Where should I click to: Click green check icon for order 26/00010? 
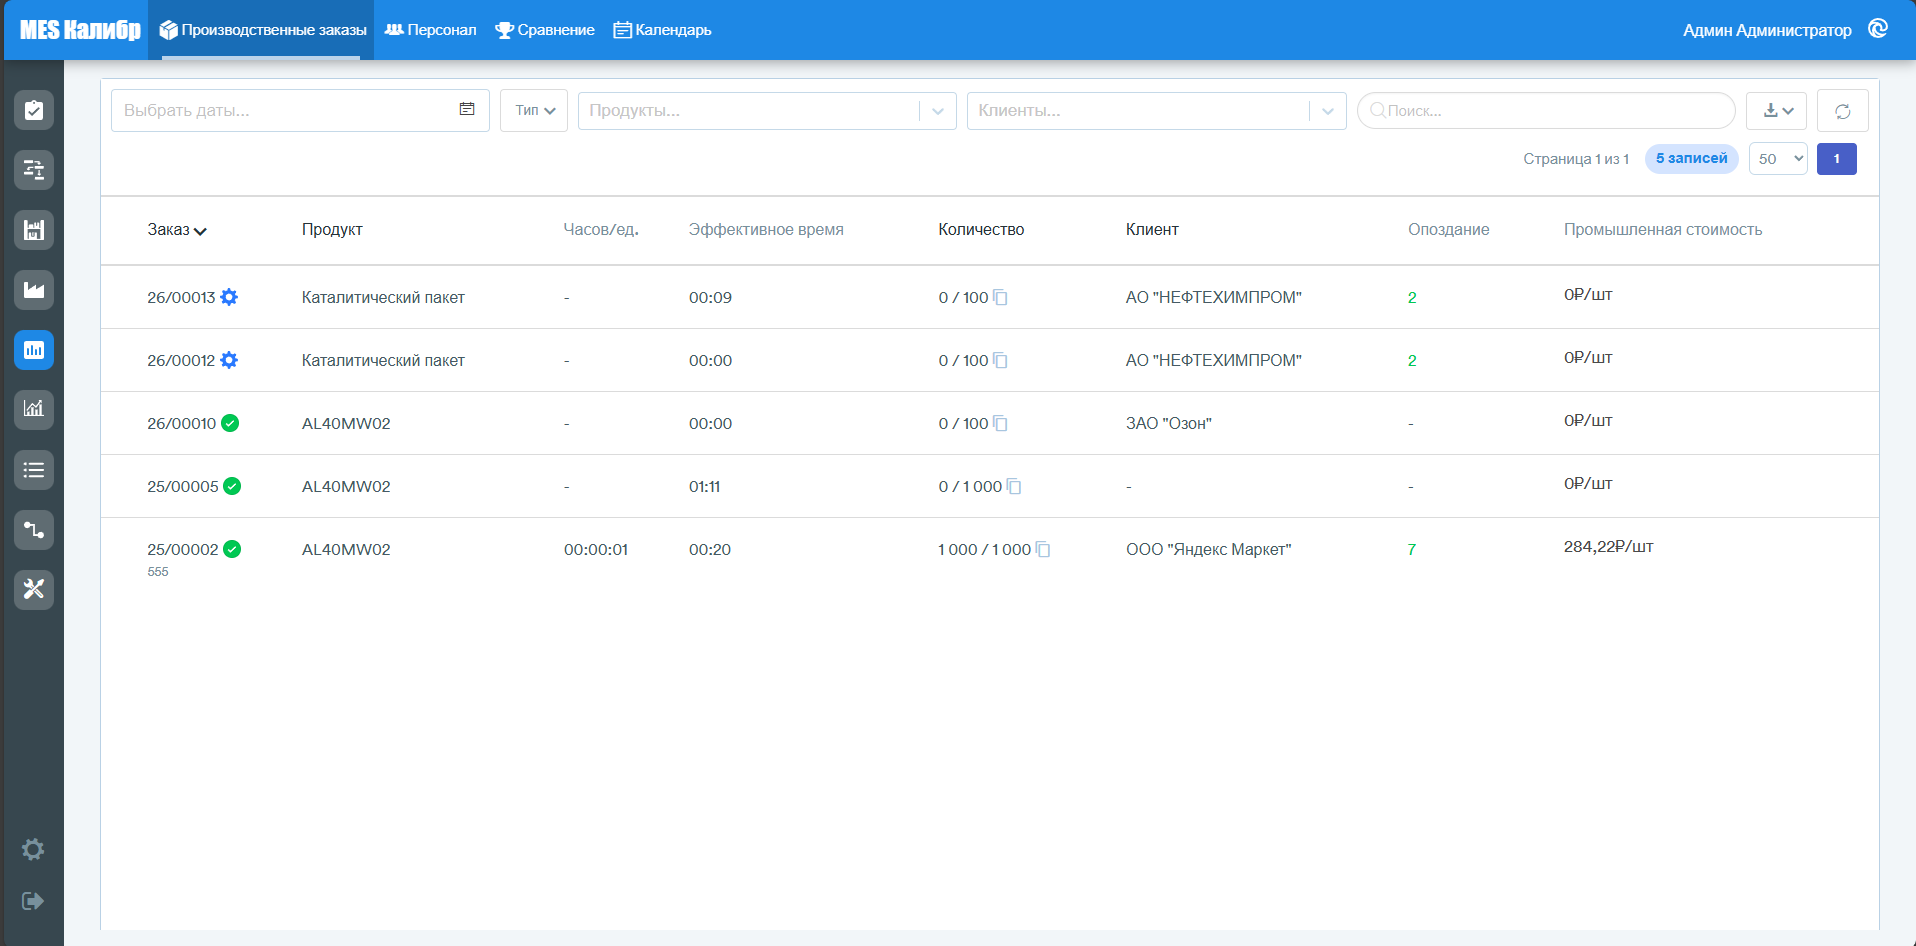[x=230, y=423]
